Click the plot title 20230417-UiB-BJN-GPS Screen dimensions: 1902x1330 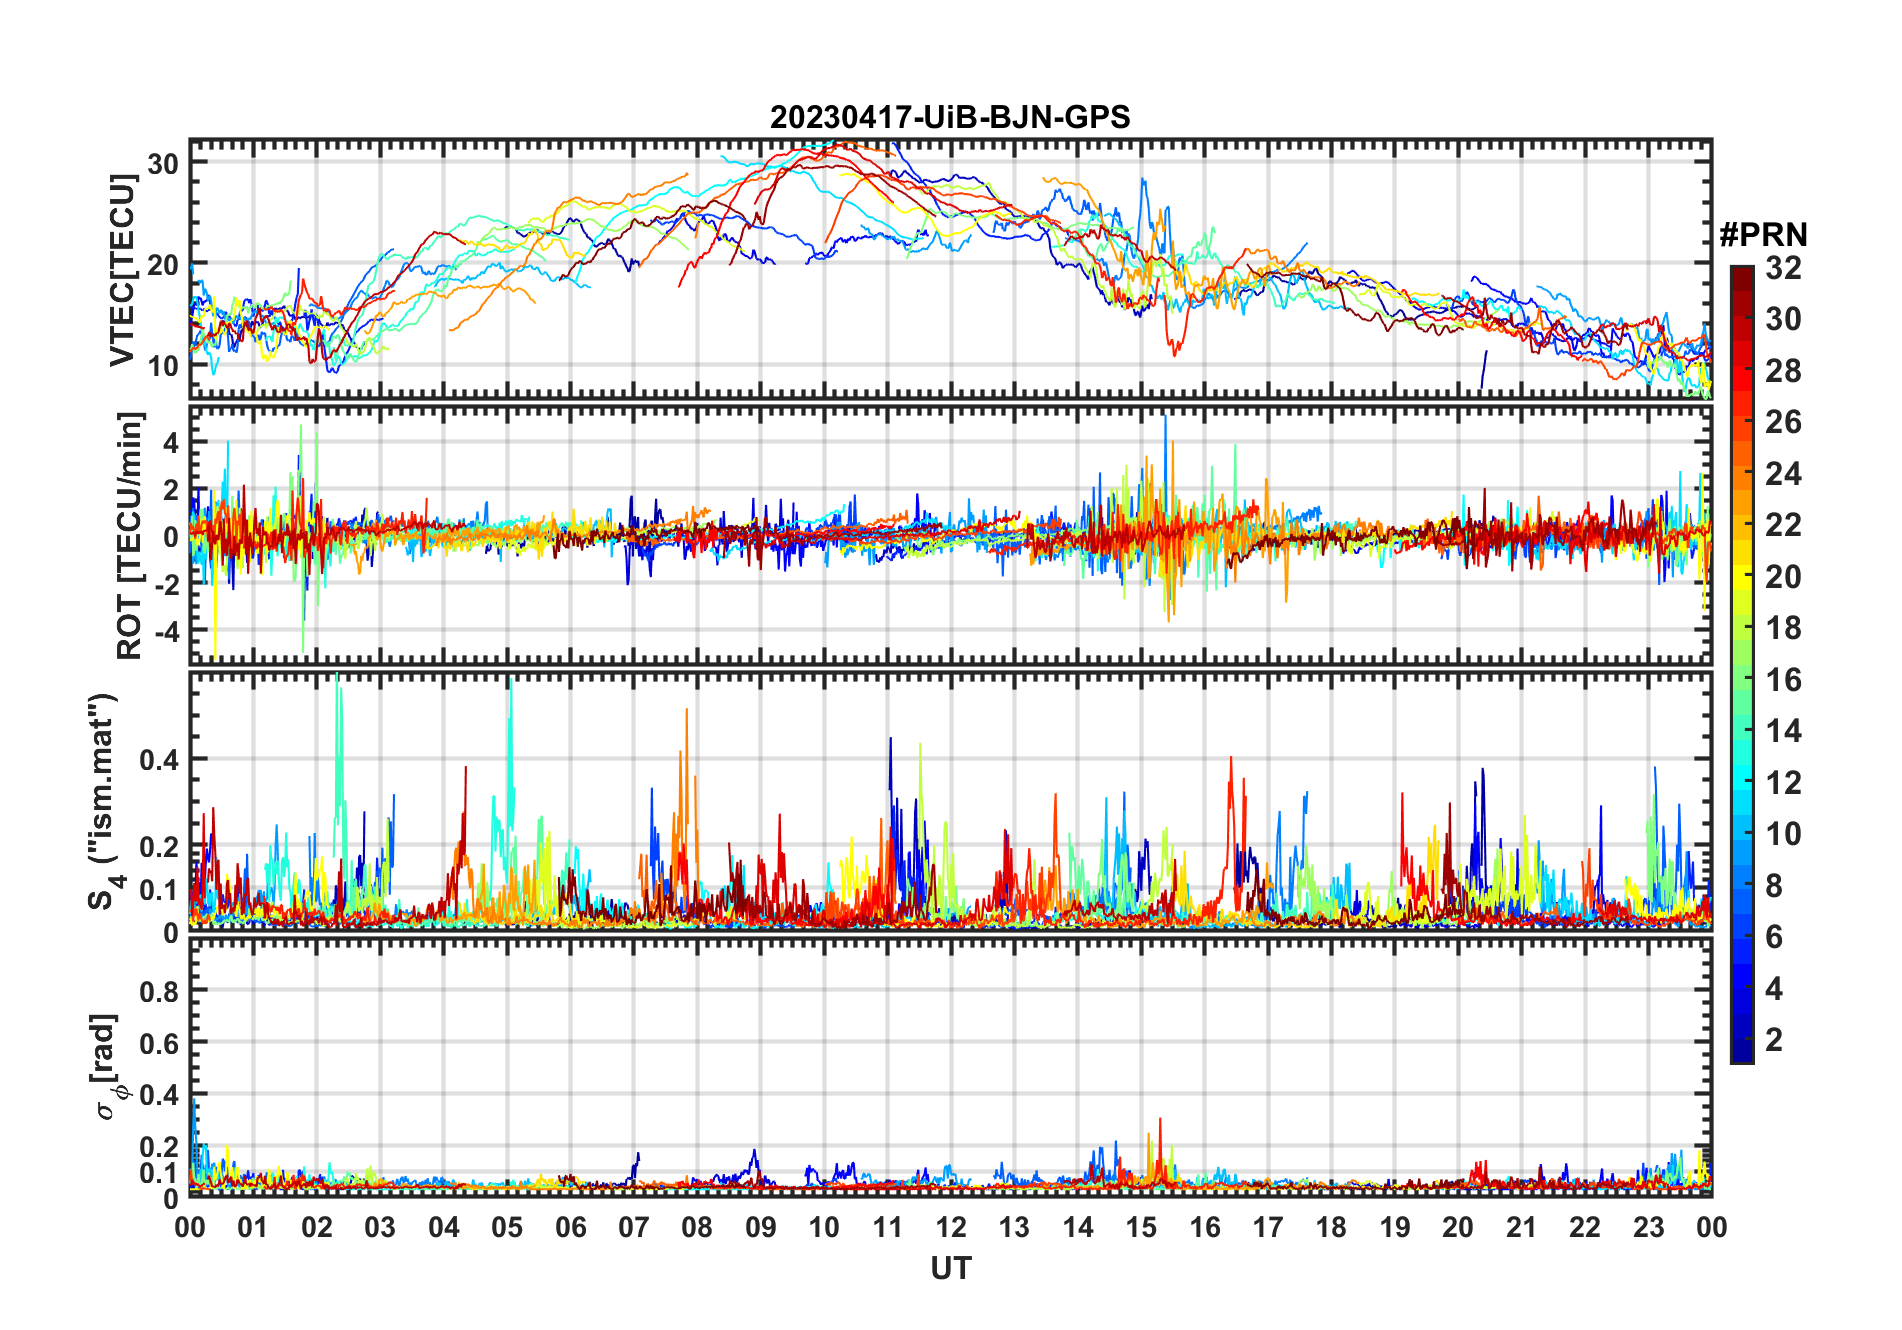(950, 118)
